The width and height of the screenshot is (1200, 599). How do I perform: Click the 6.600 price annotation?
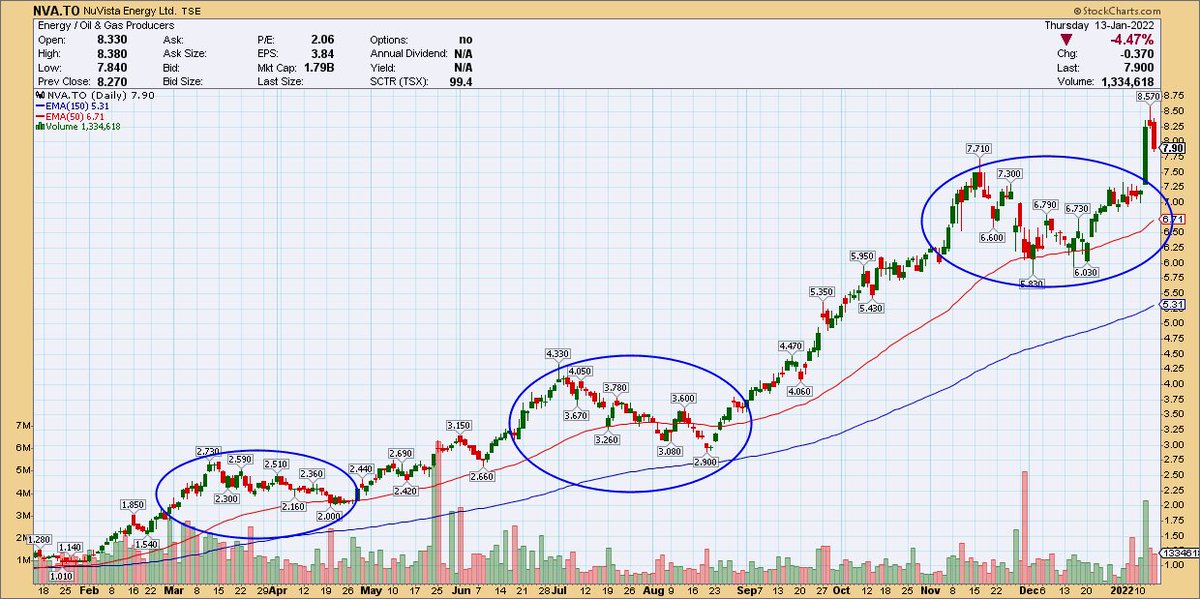tap(992, 237)
